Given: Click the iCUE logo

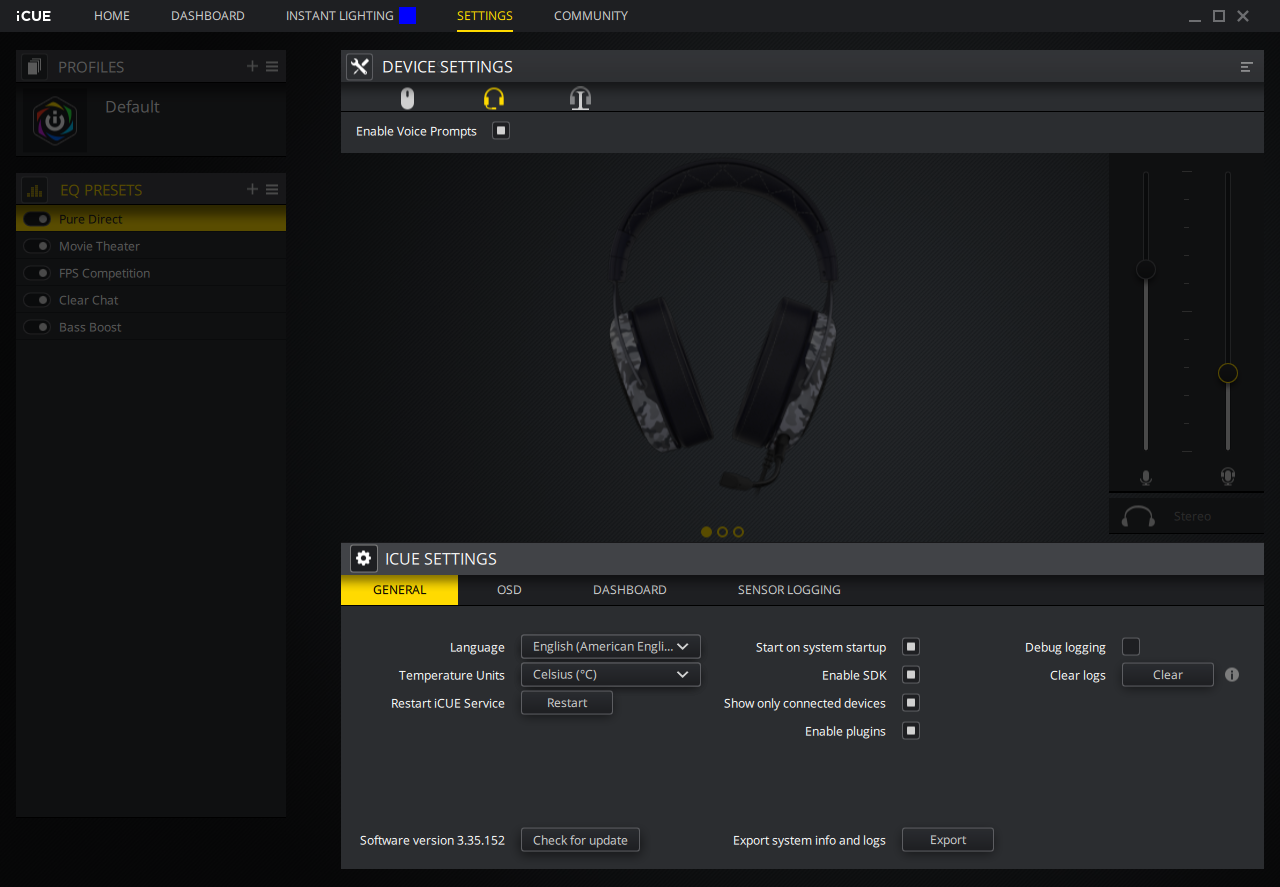Looking at the screenshot, I should pos(34,16).
